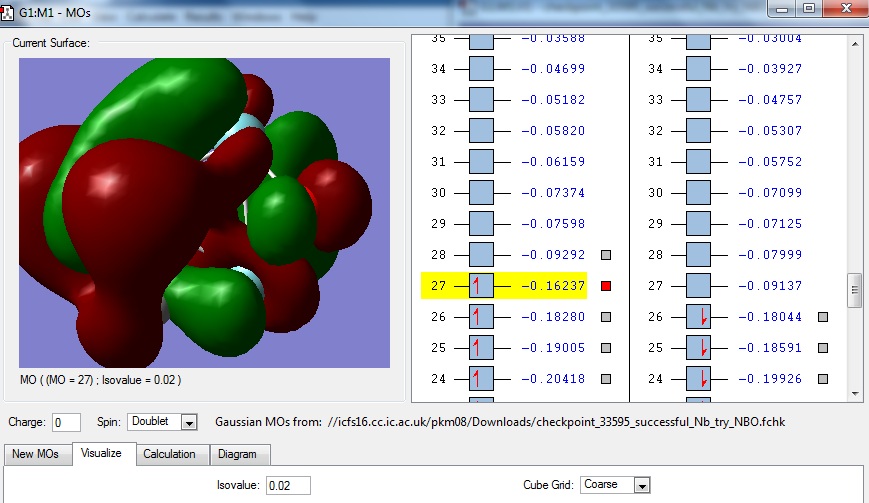
Task: Select beta orbital 34 empty box
Action: [698, 69]
